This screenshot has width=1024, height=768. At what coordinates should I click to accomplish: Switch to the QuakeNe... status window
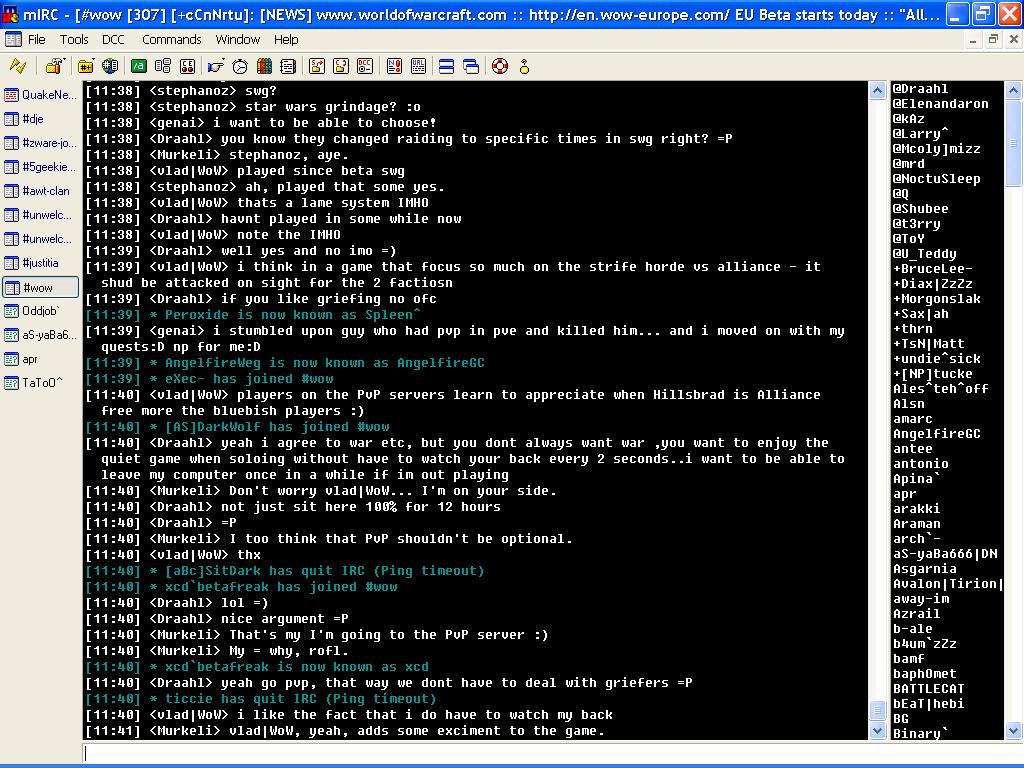(x=40, y=95)
